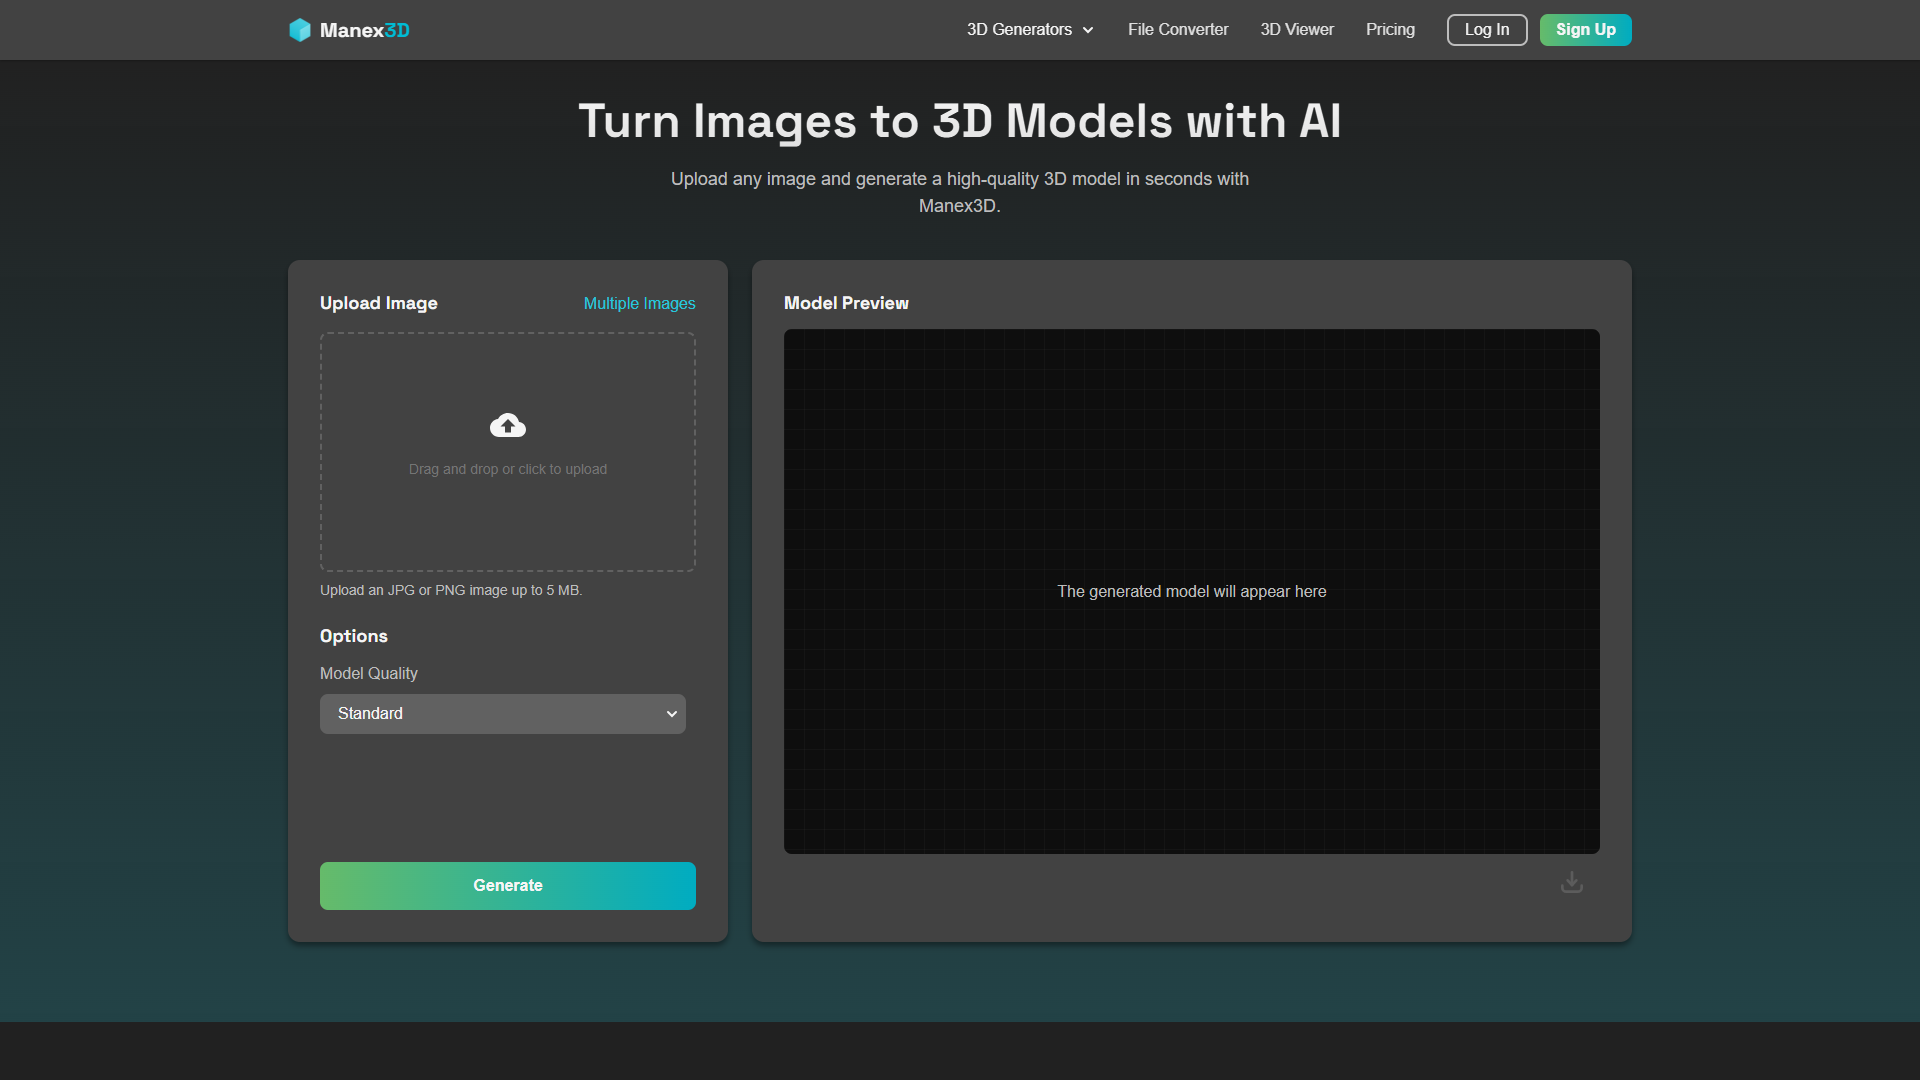Click the Model Preview heading

846,303
